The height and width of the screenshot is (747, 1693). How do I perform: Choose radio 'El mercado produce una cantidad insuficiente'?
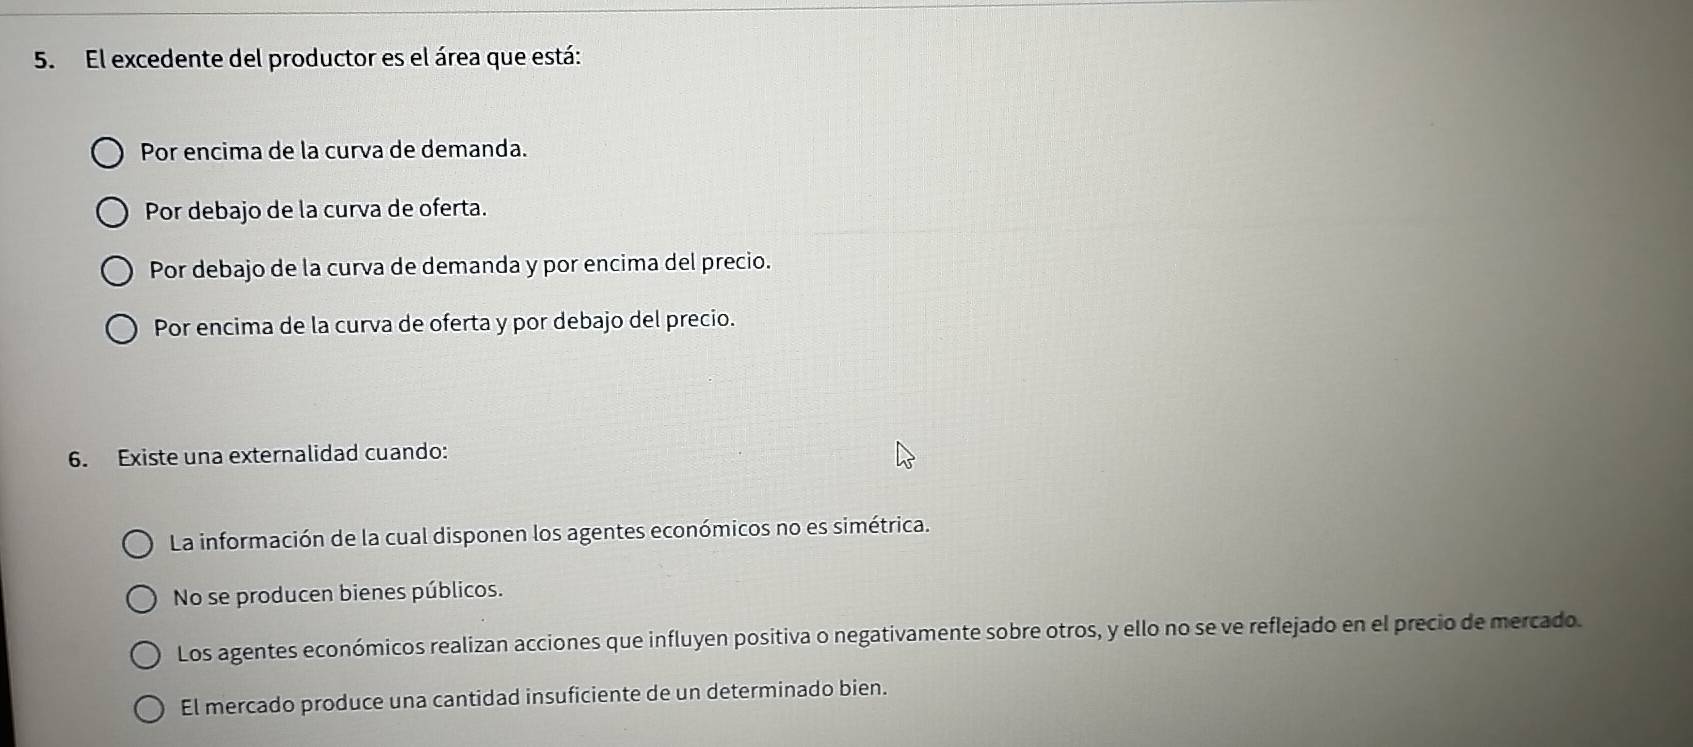(x=150, y=709)
